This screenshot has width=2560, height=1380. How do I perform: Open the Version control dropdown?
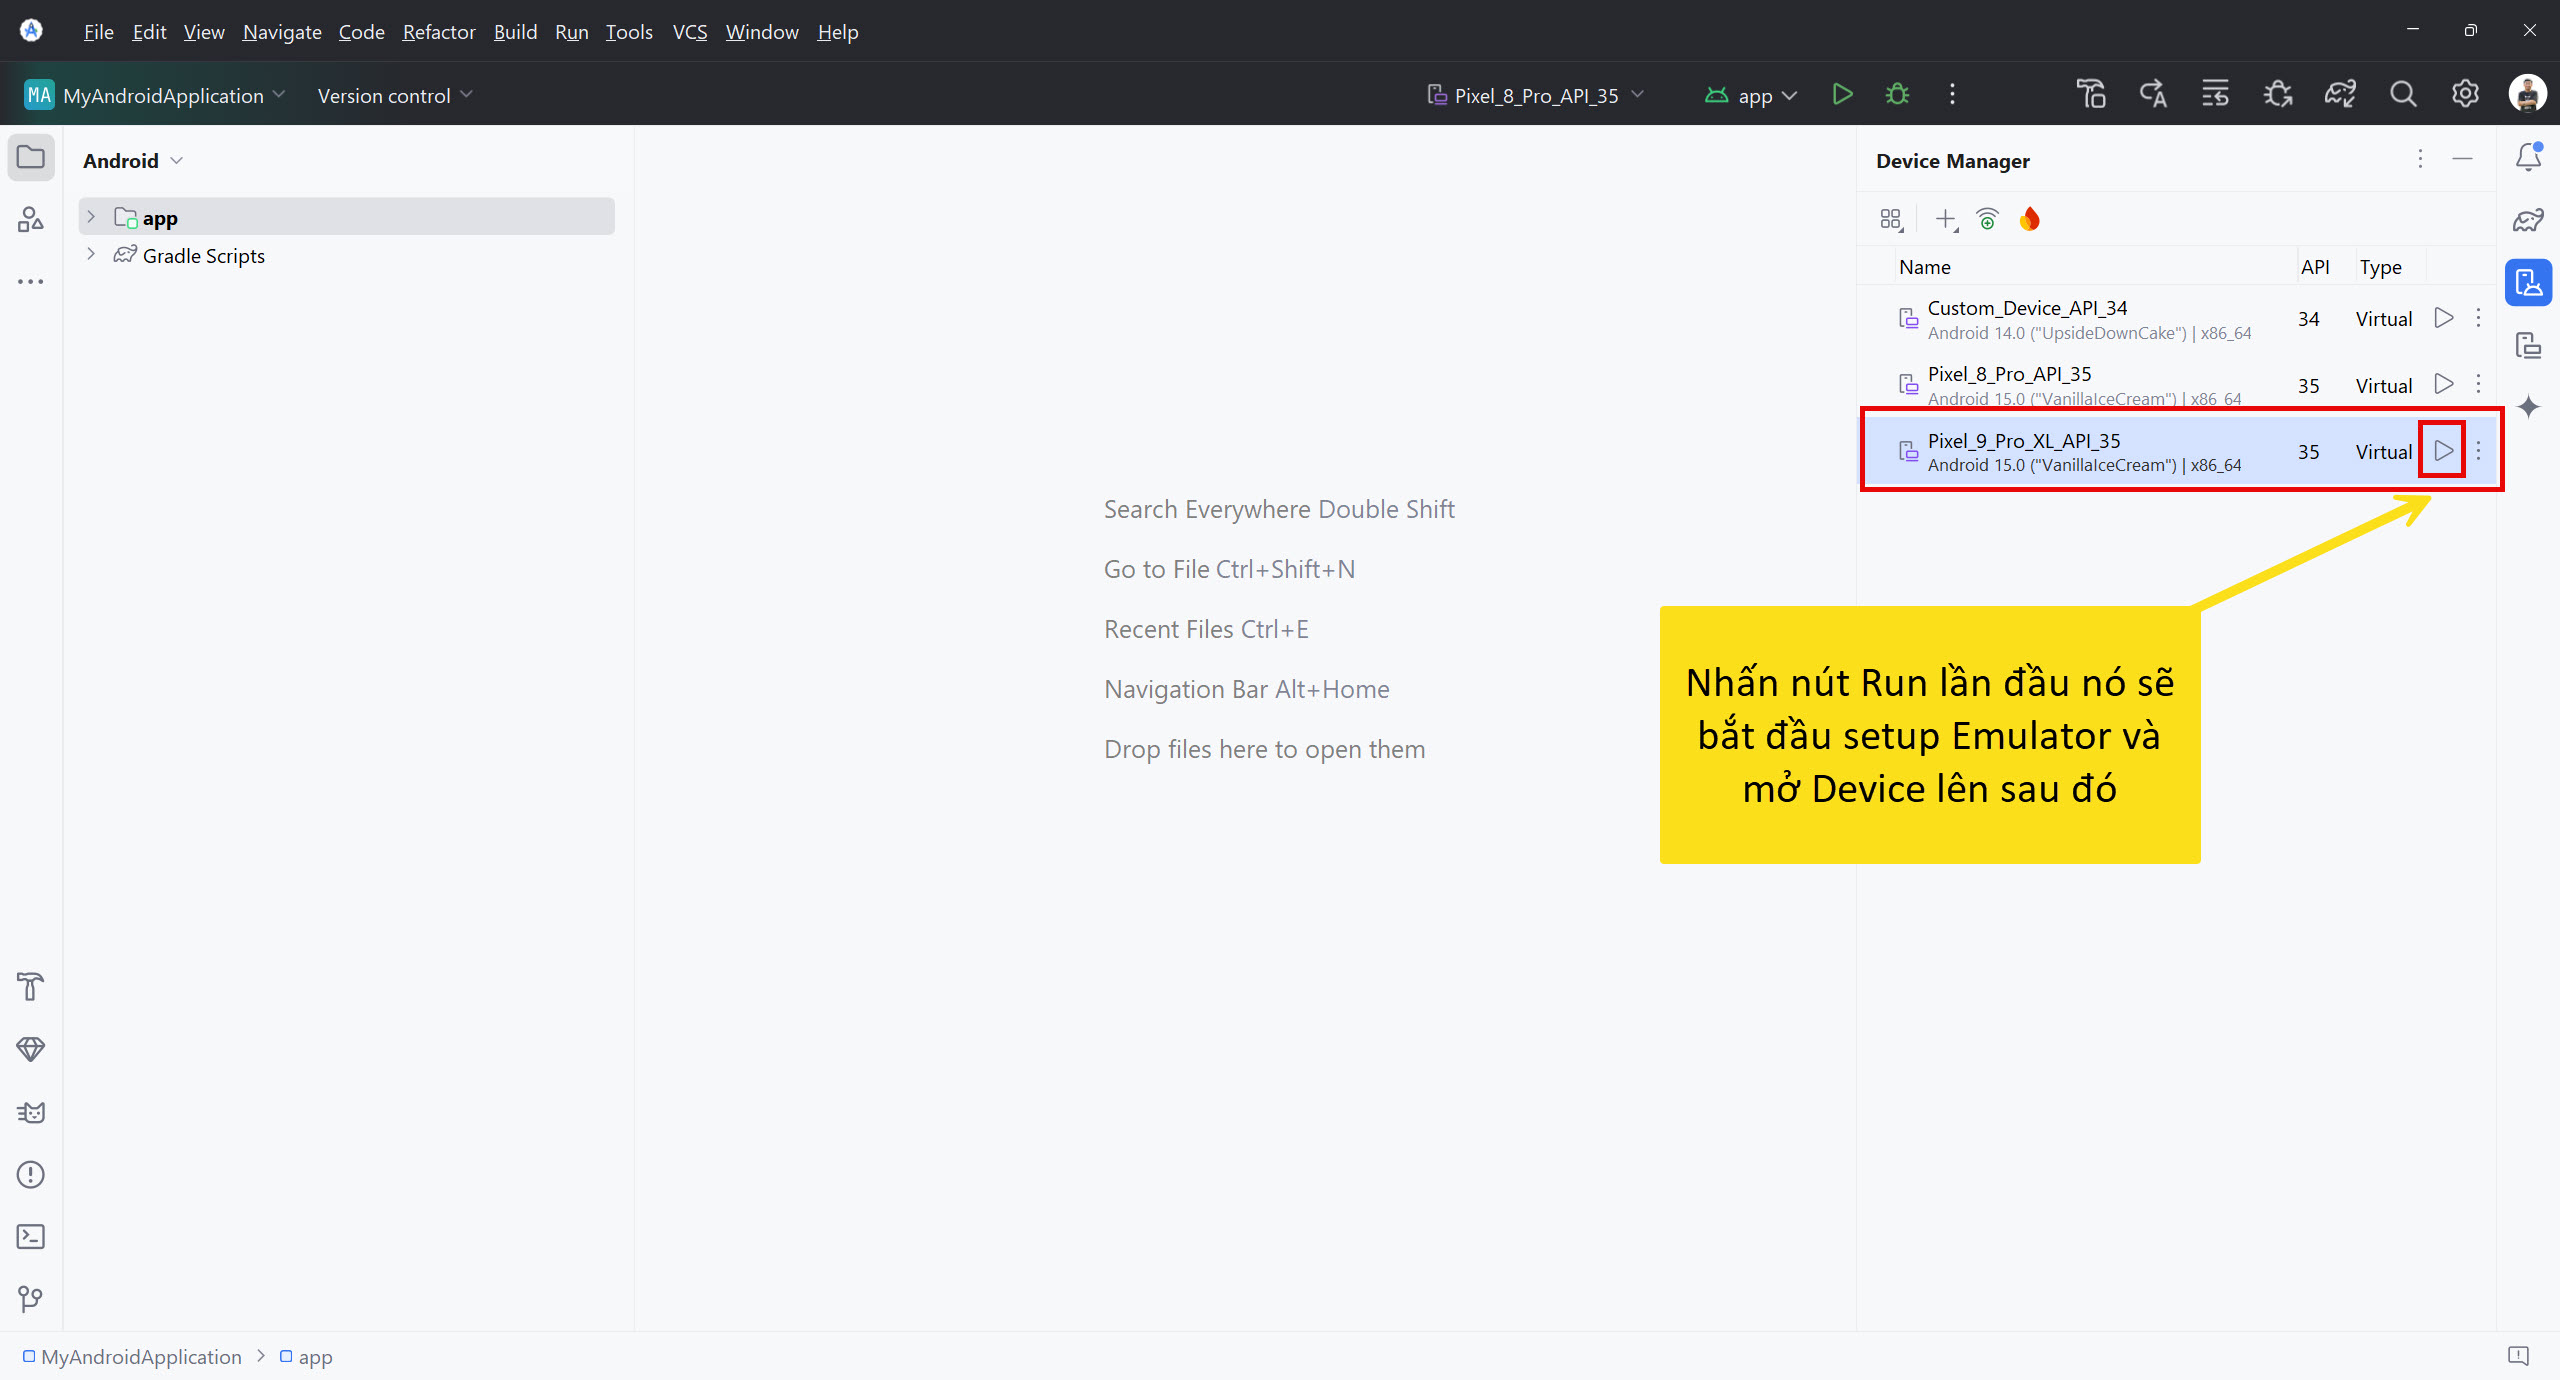[394, 96]
